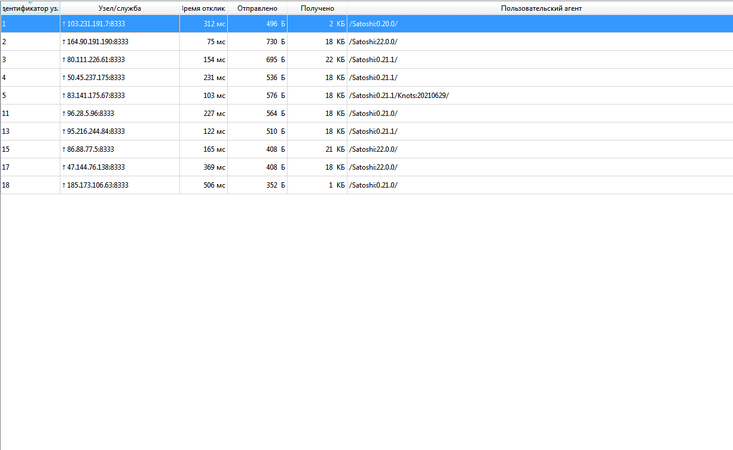Select the peer 80.111.226.61:8333
This screenshot has height=450, width=733.
[96, 60]
